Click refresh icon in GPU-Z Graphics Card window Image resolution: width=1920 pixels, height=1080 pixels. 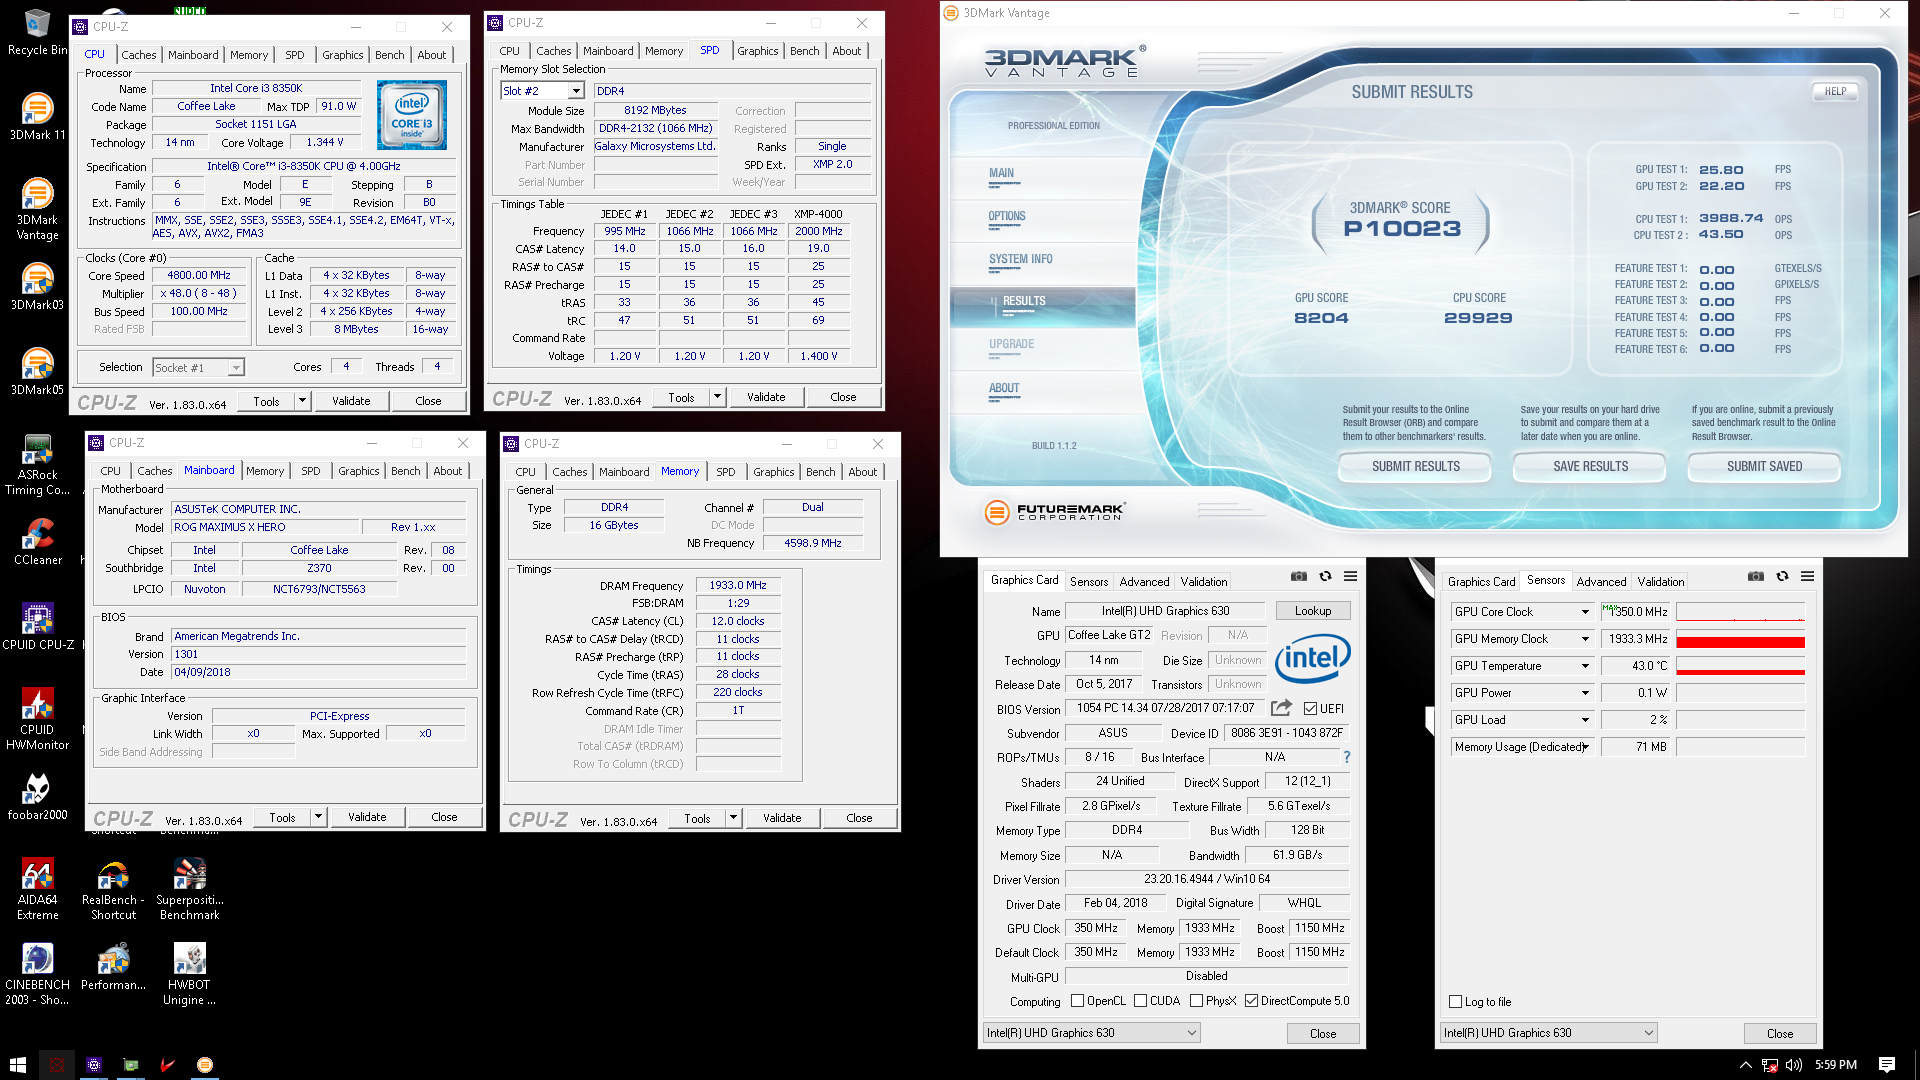[1325, 576]
